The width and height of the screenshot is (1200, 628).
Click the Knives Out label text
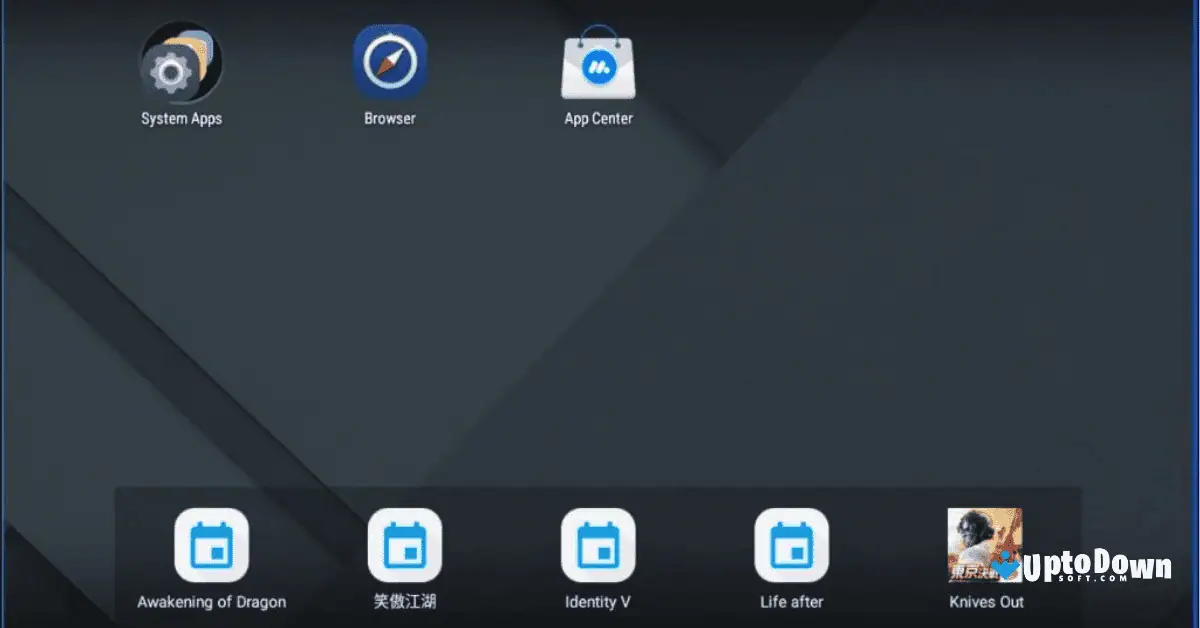(x=985, y=602)
